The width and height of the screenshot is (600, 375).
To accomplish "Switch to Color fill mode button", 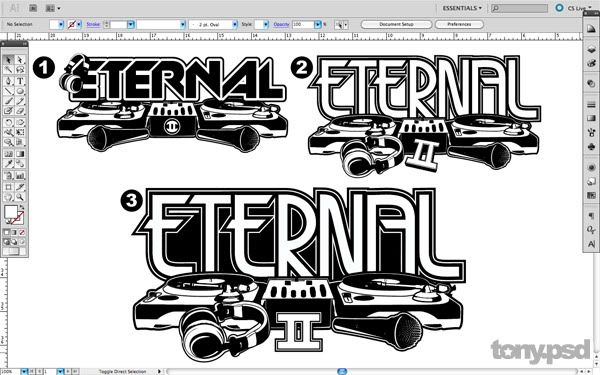I will click(x=7, y=232).
